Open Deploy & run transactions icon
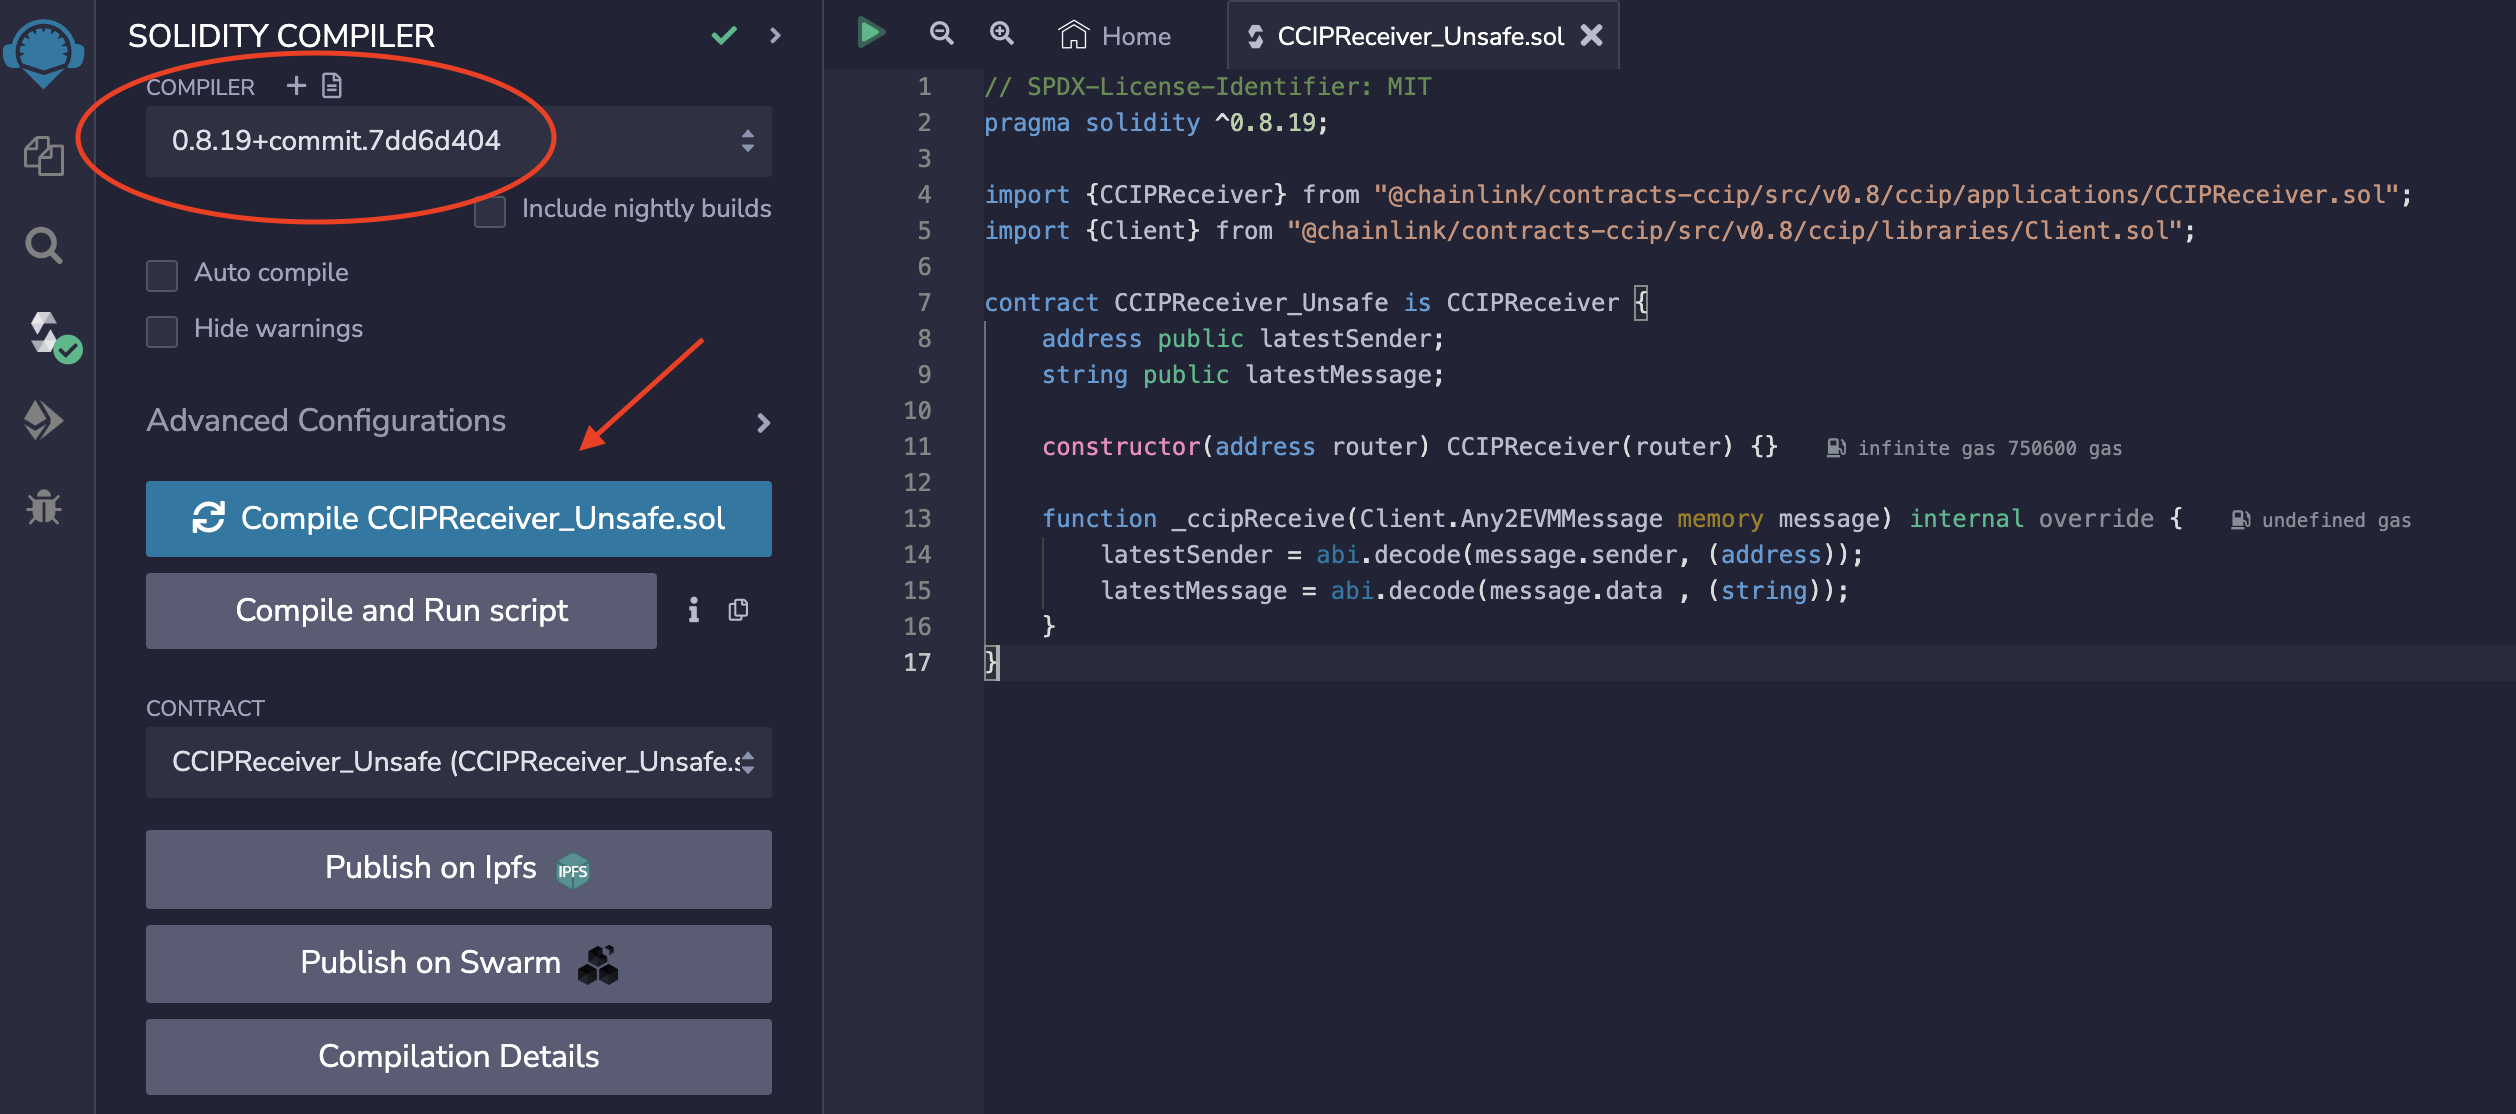The height and width of the screenshot is (1114, 2516). [x=44, y=421]
